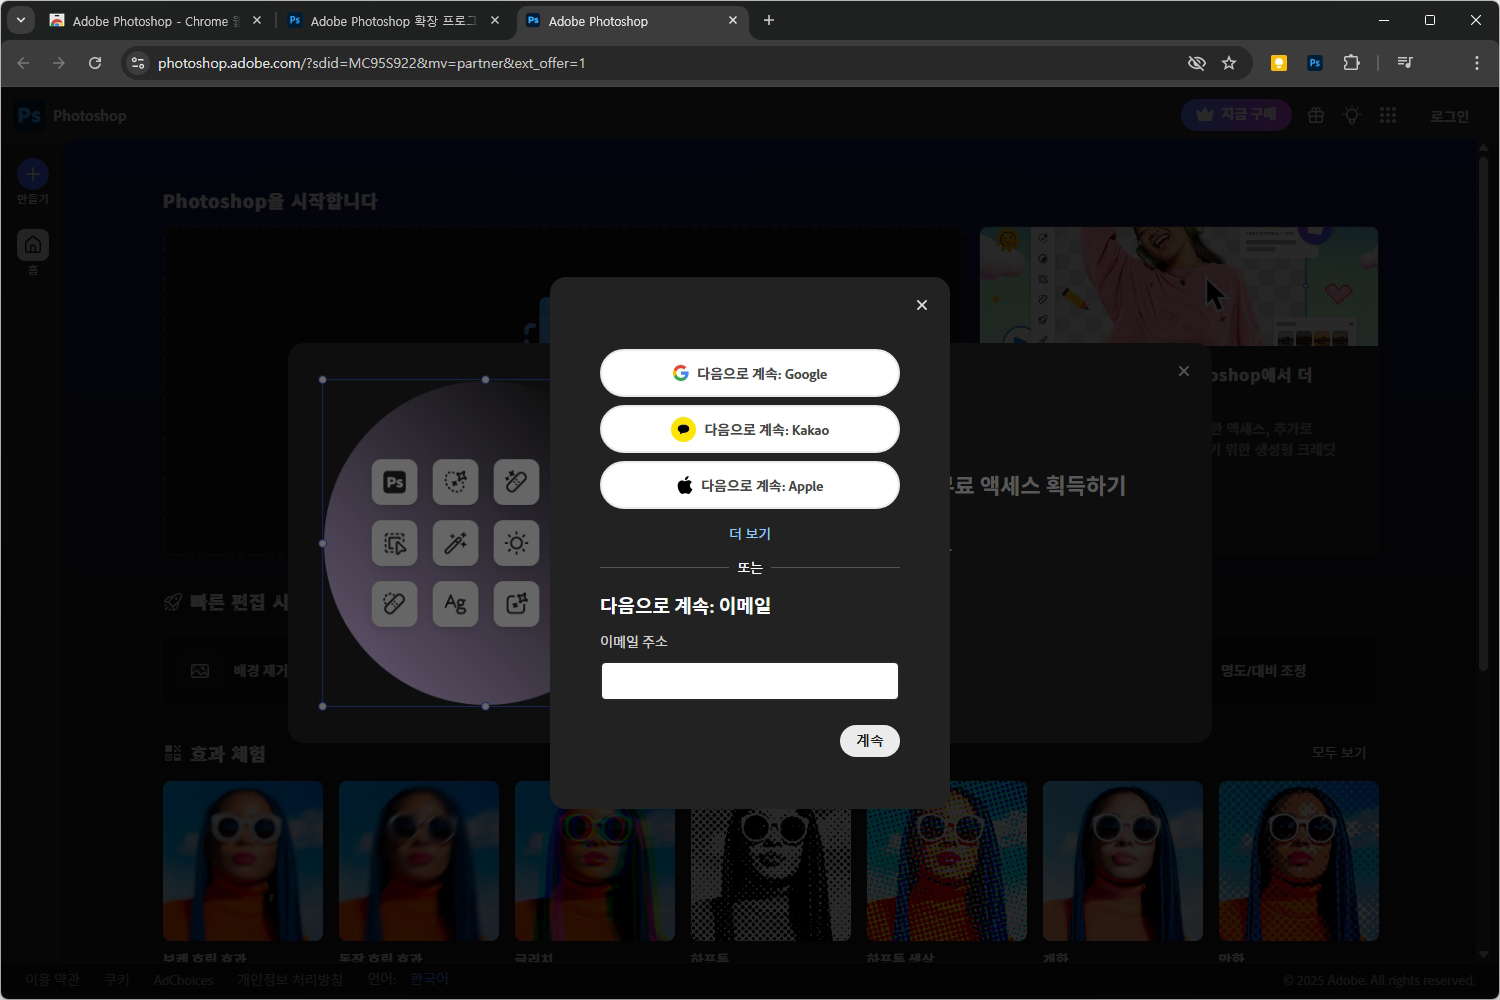This screenshot has width=1500, height=1000.
Task: Focus the 이메일 주소 input field
Action: pos(750,681)
